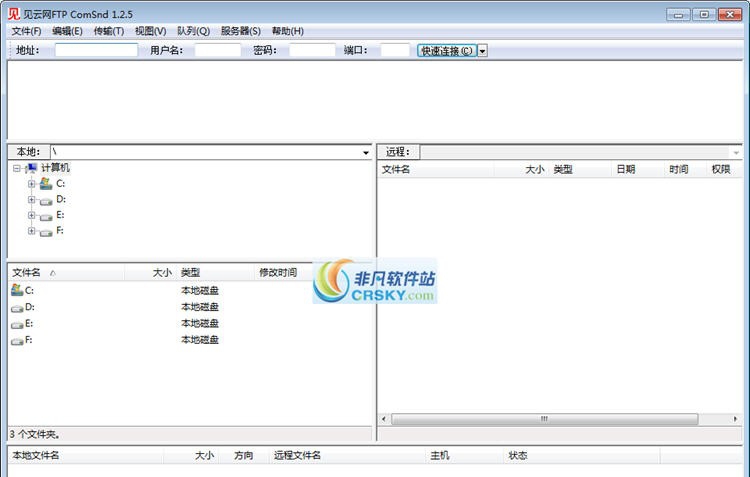The height and width of the screenshot is (477, 750).
Task: Sort remote list by 类型 column
Action: [x=580, y=169]
